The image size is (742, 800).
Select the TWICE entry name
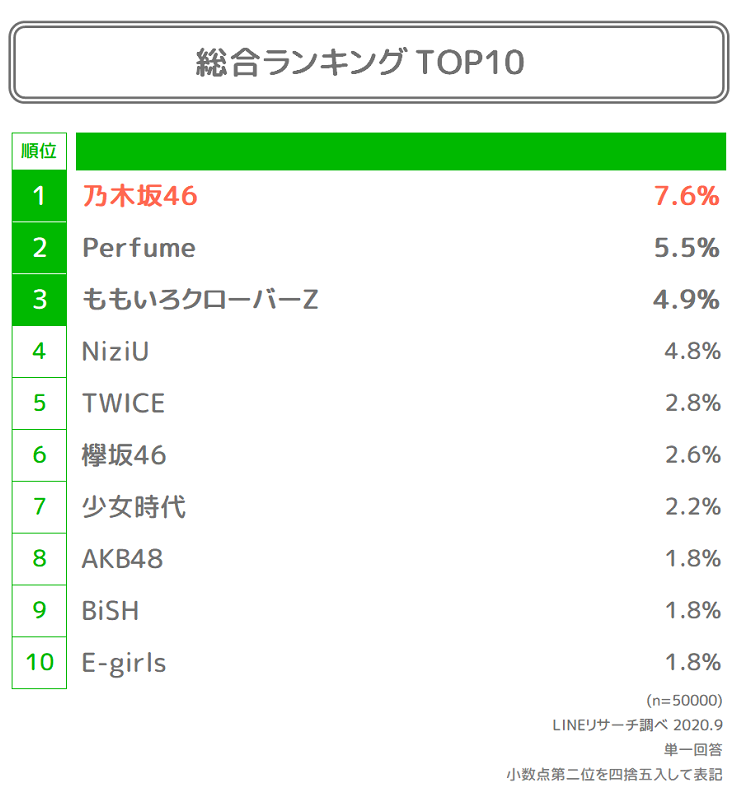click(123, 404)
